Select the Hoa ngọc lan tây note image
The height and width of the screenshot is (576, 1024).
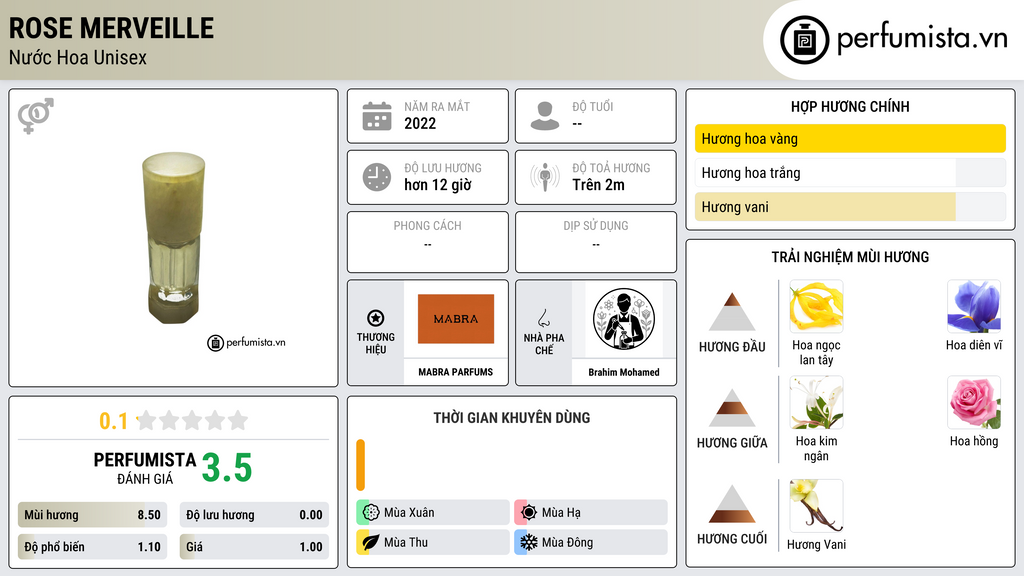click(816, 306)
